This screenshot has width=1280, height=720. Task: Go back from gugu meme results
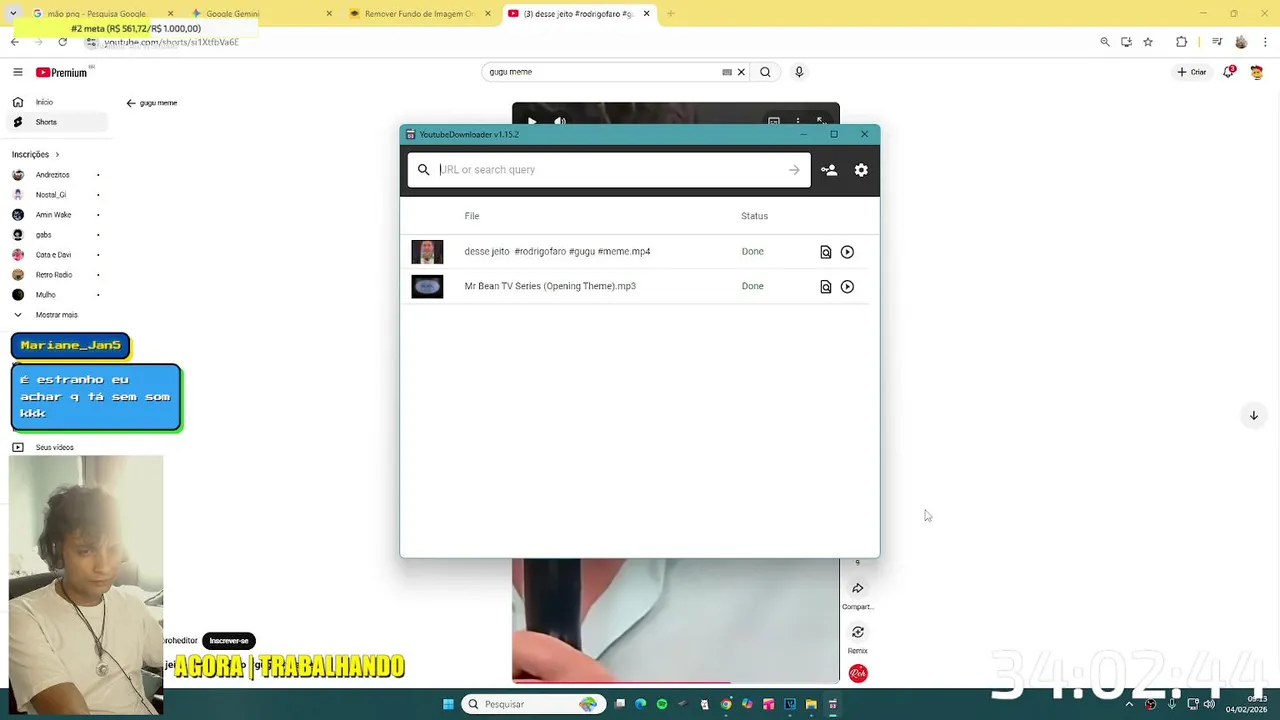coord(131,103)
